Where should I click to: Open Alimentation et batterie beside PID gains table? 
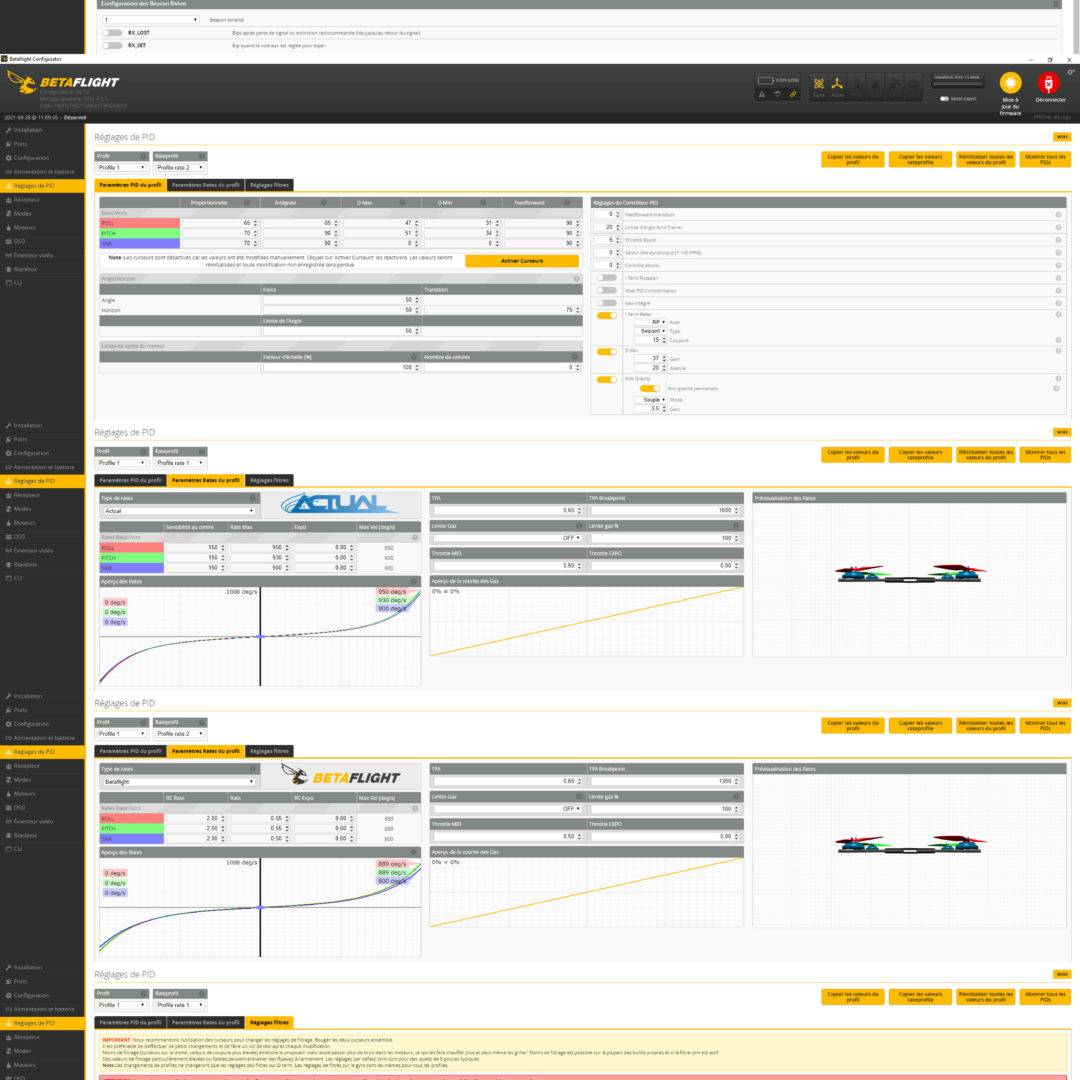42,172
